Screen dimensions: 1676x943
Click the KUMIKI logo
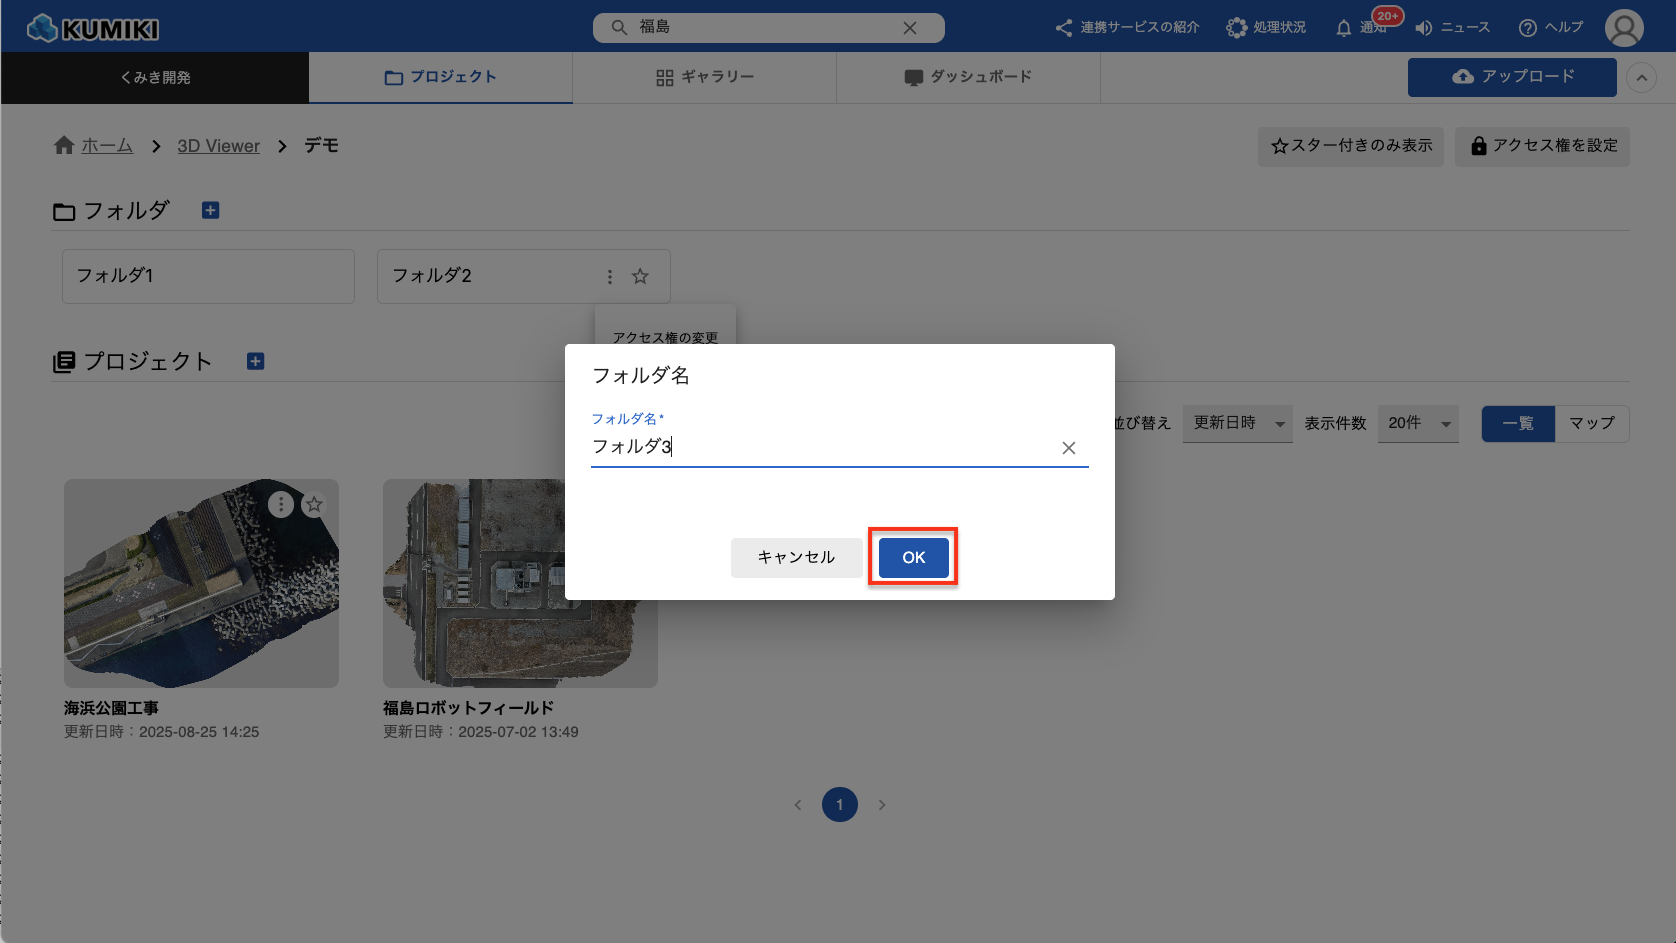coord(93,28)
